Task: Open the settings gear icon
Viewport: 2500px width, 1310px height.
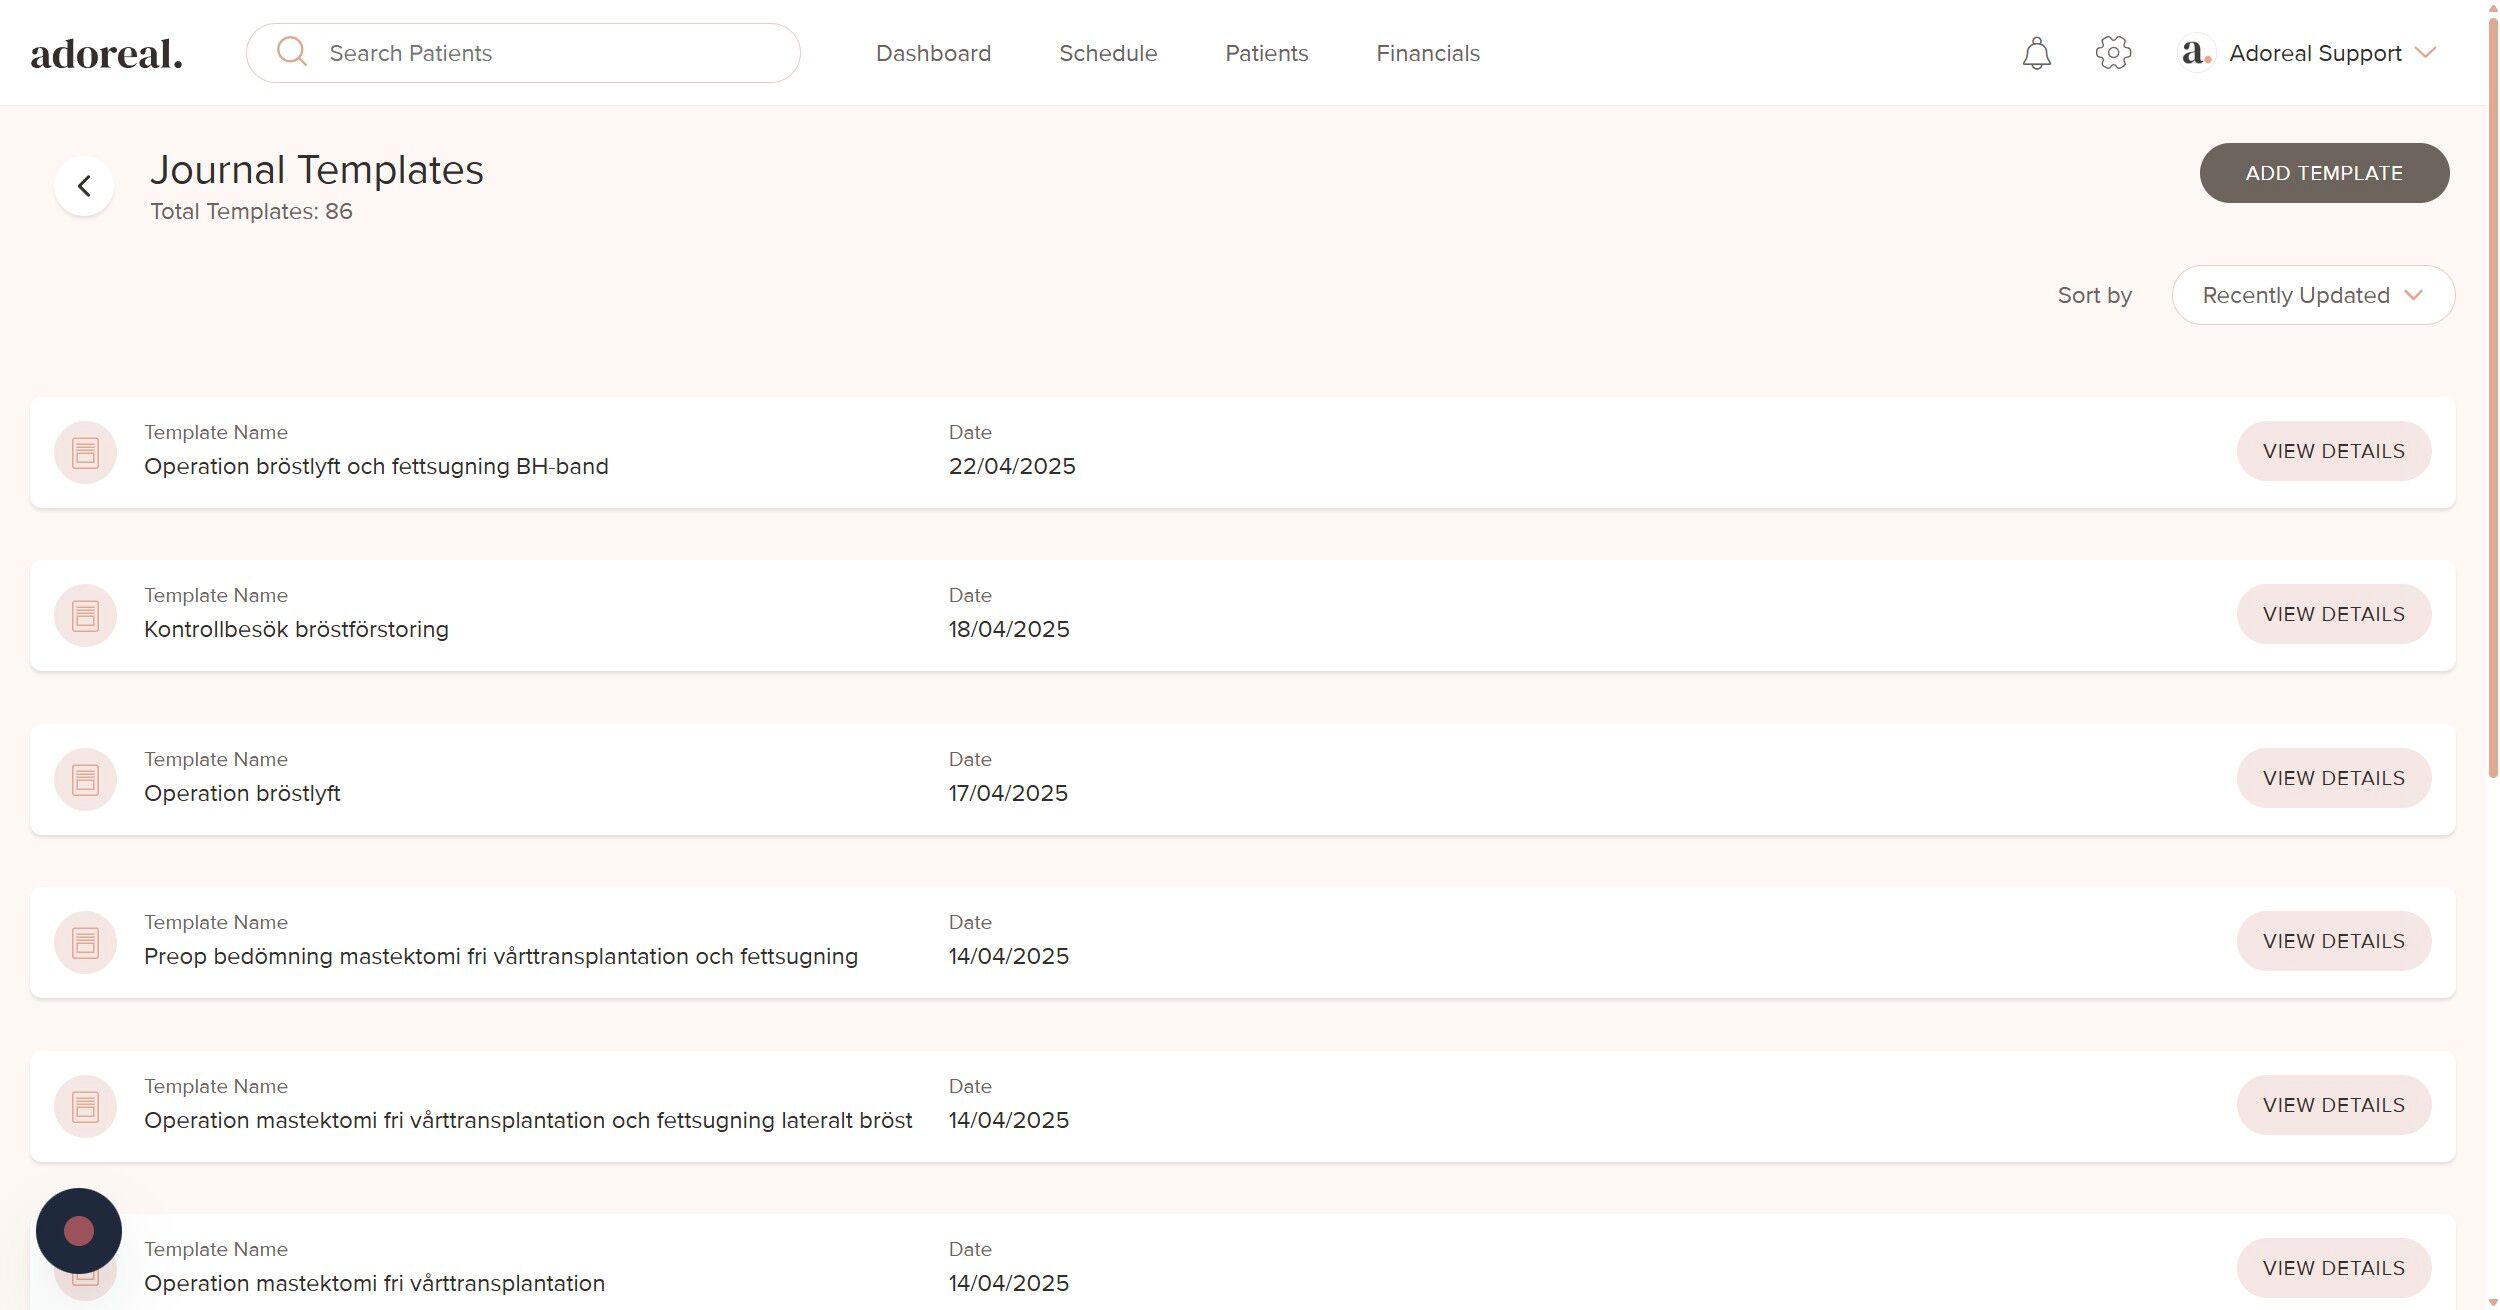Action: point(2112,53)
